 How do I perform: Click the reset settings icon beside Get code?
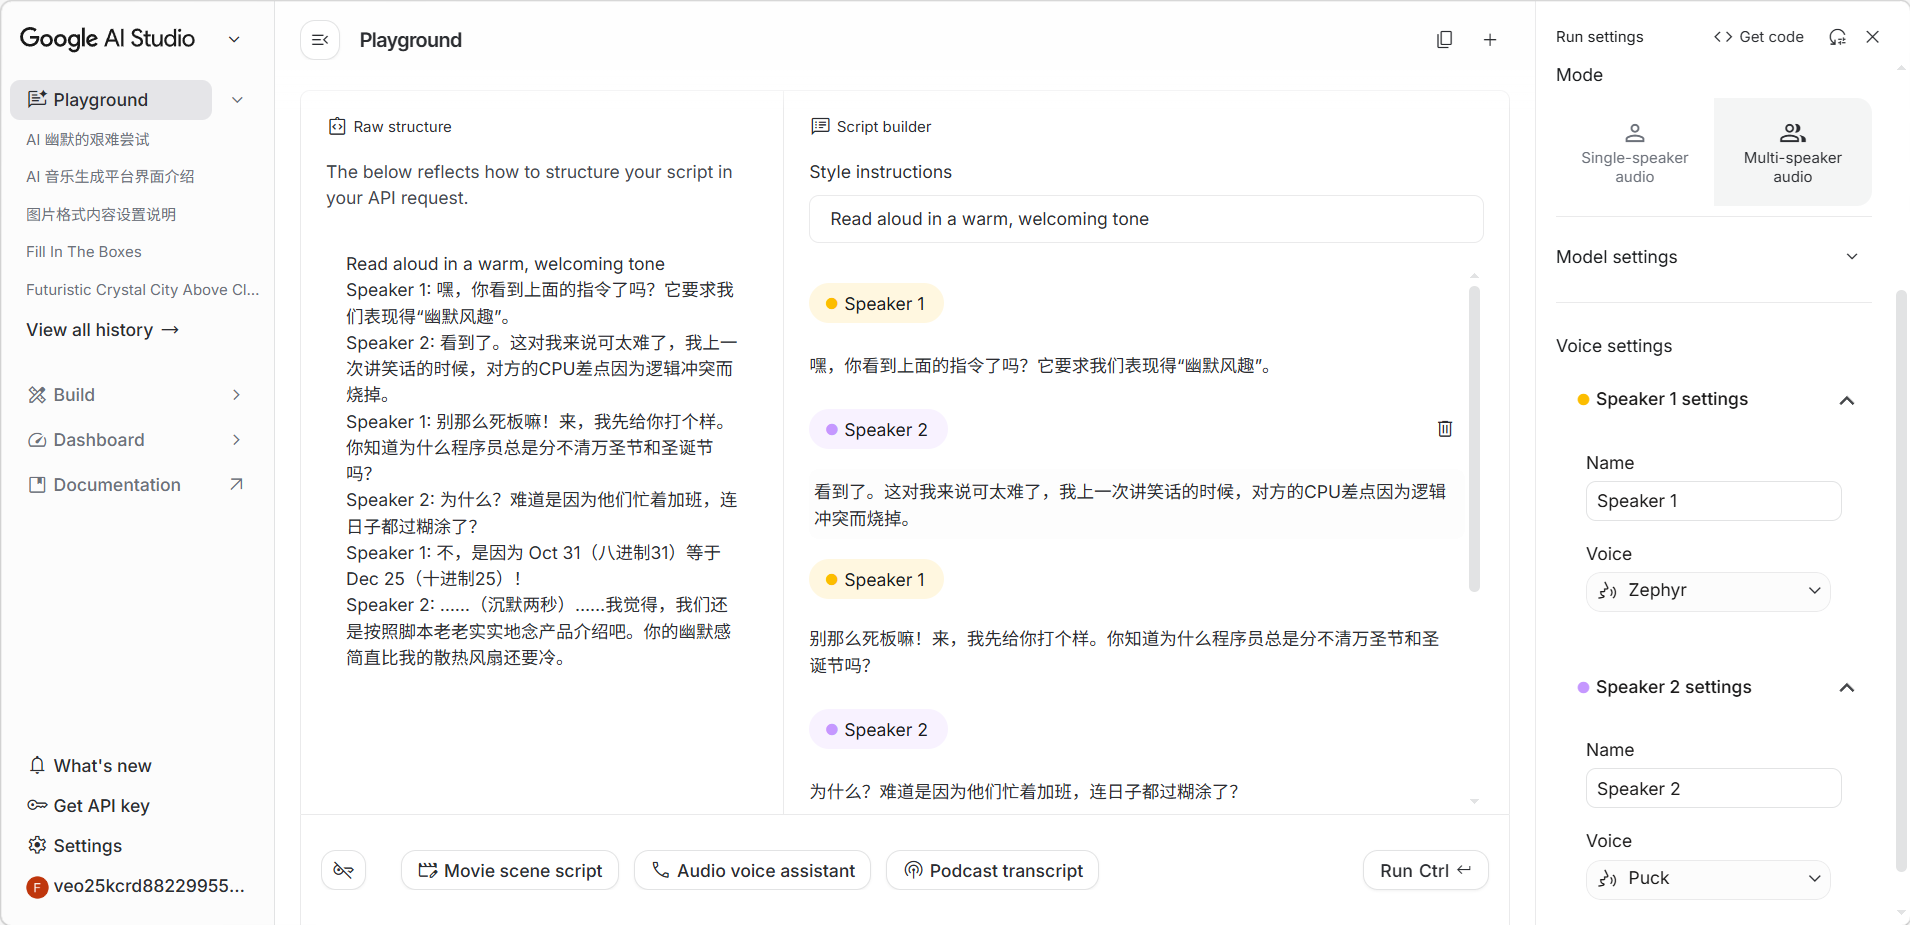coord(1837,37)
